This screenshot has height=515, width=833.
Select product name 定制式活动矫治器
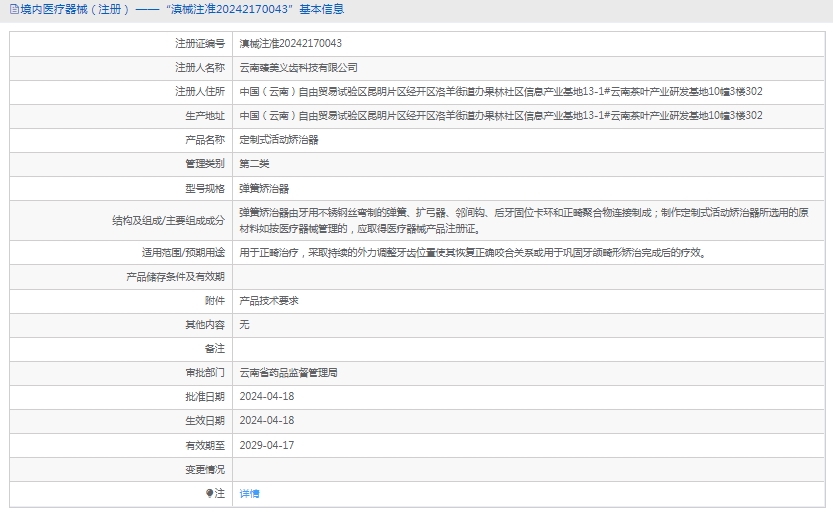pos(278,140)
